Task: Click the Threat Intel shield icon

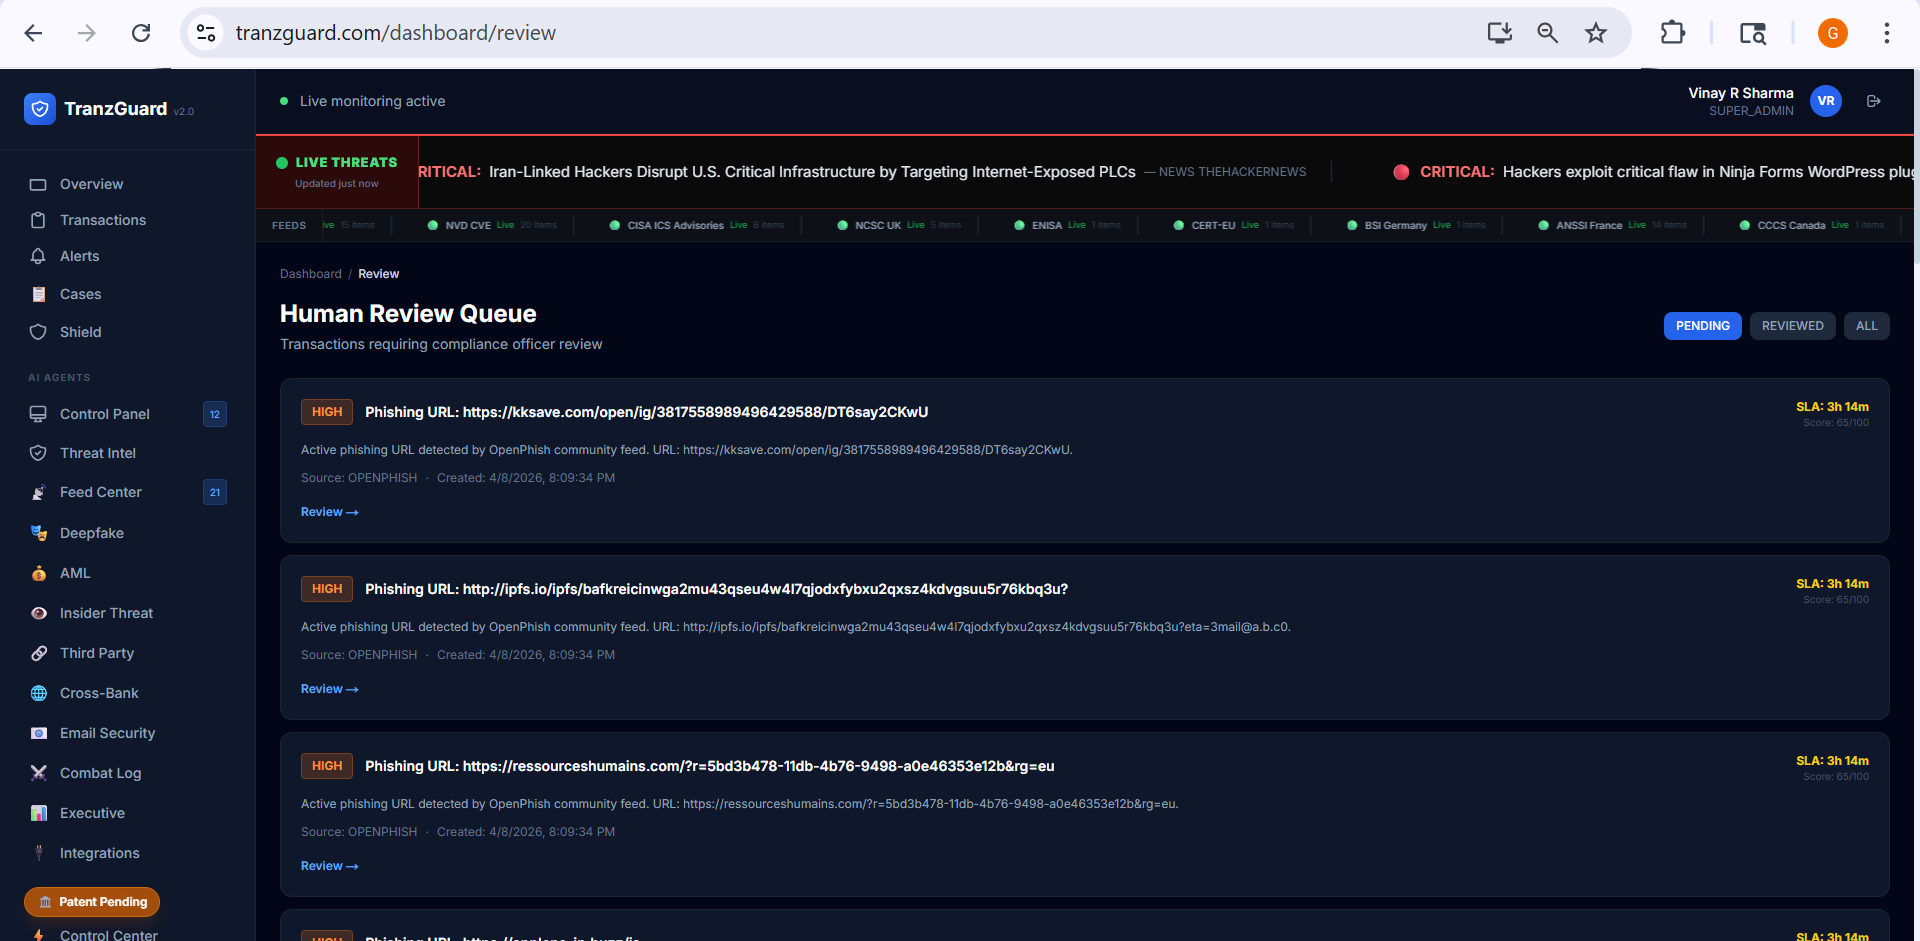Action: (x=38, y=453)
